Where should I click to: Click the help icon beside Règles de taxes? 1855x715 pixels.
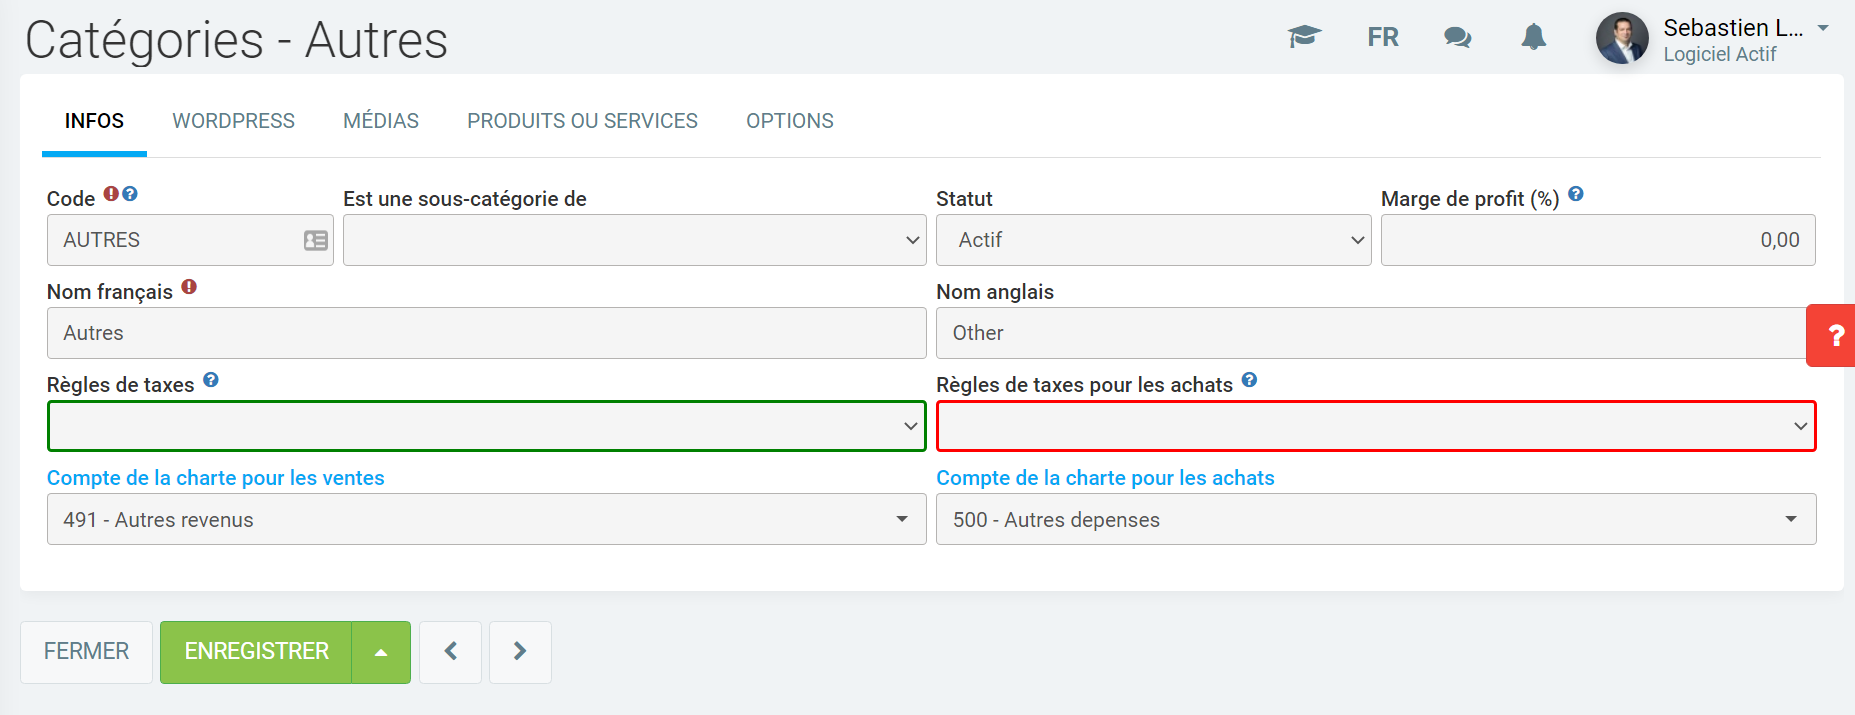tap(211, 380)
